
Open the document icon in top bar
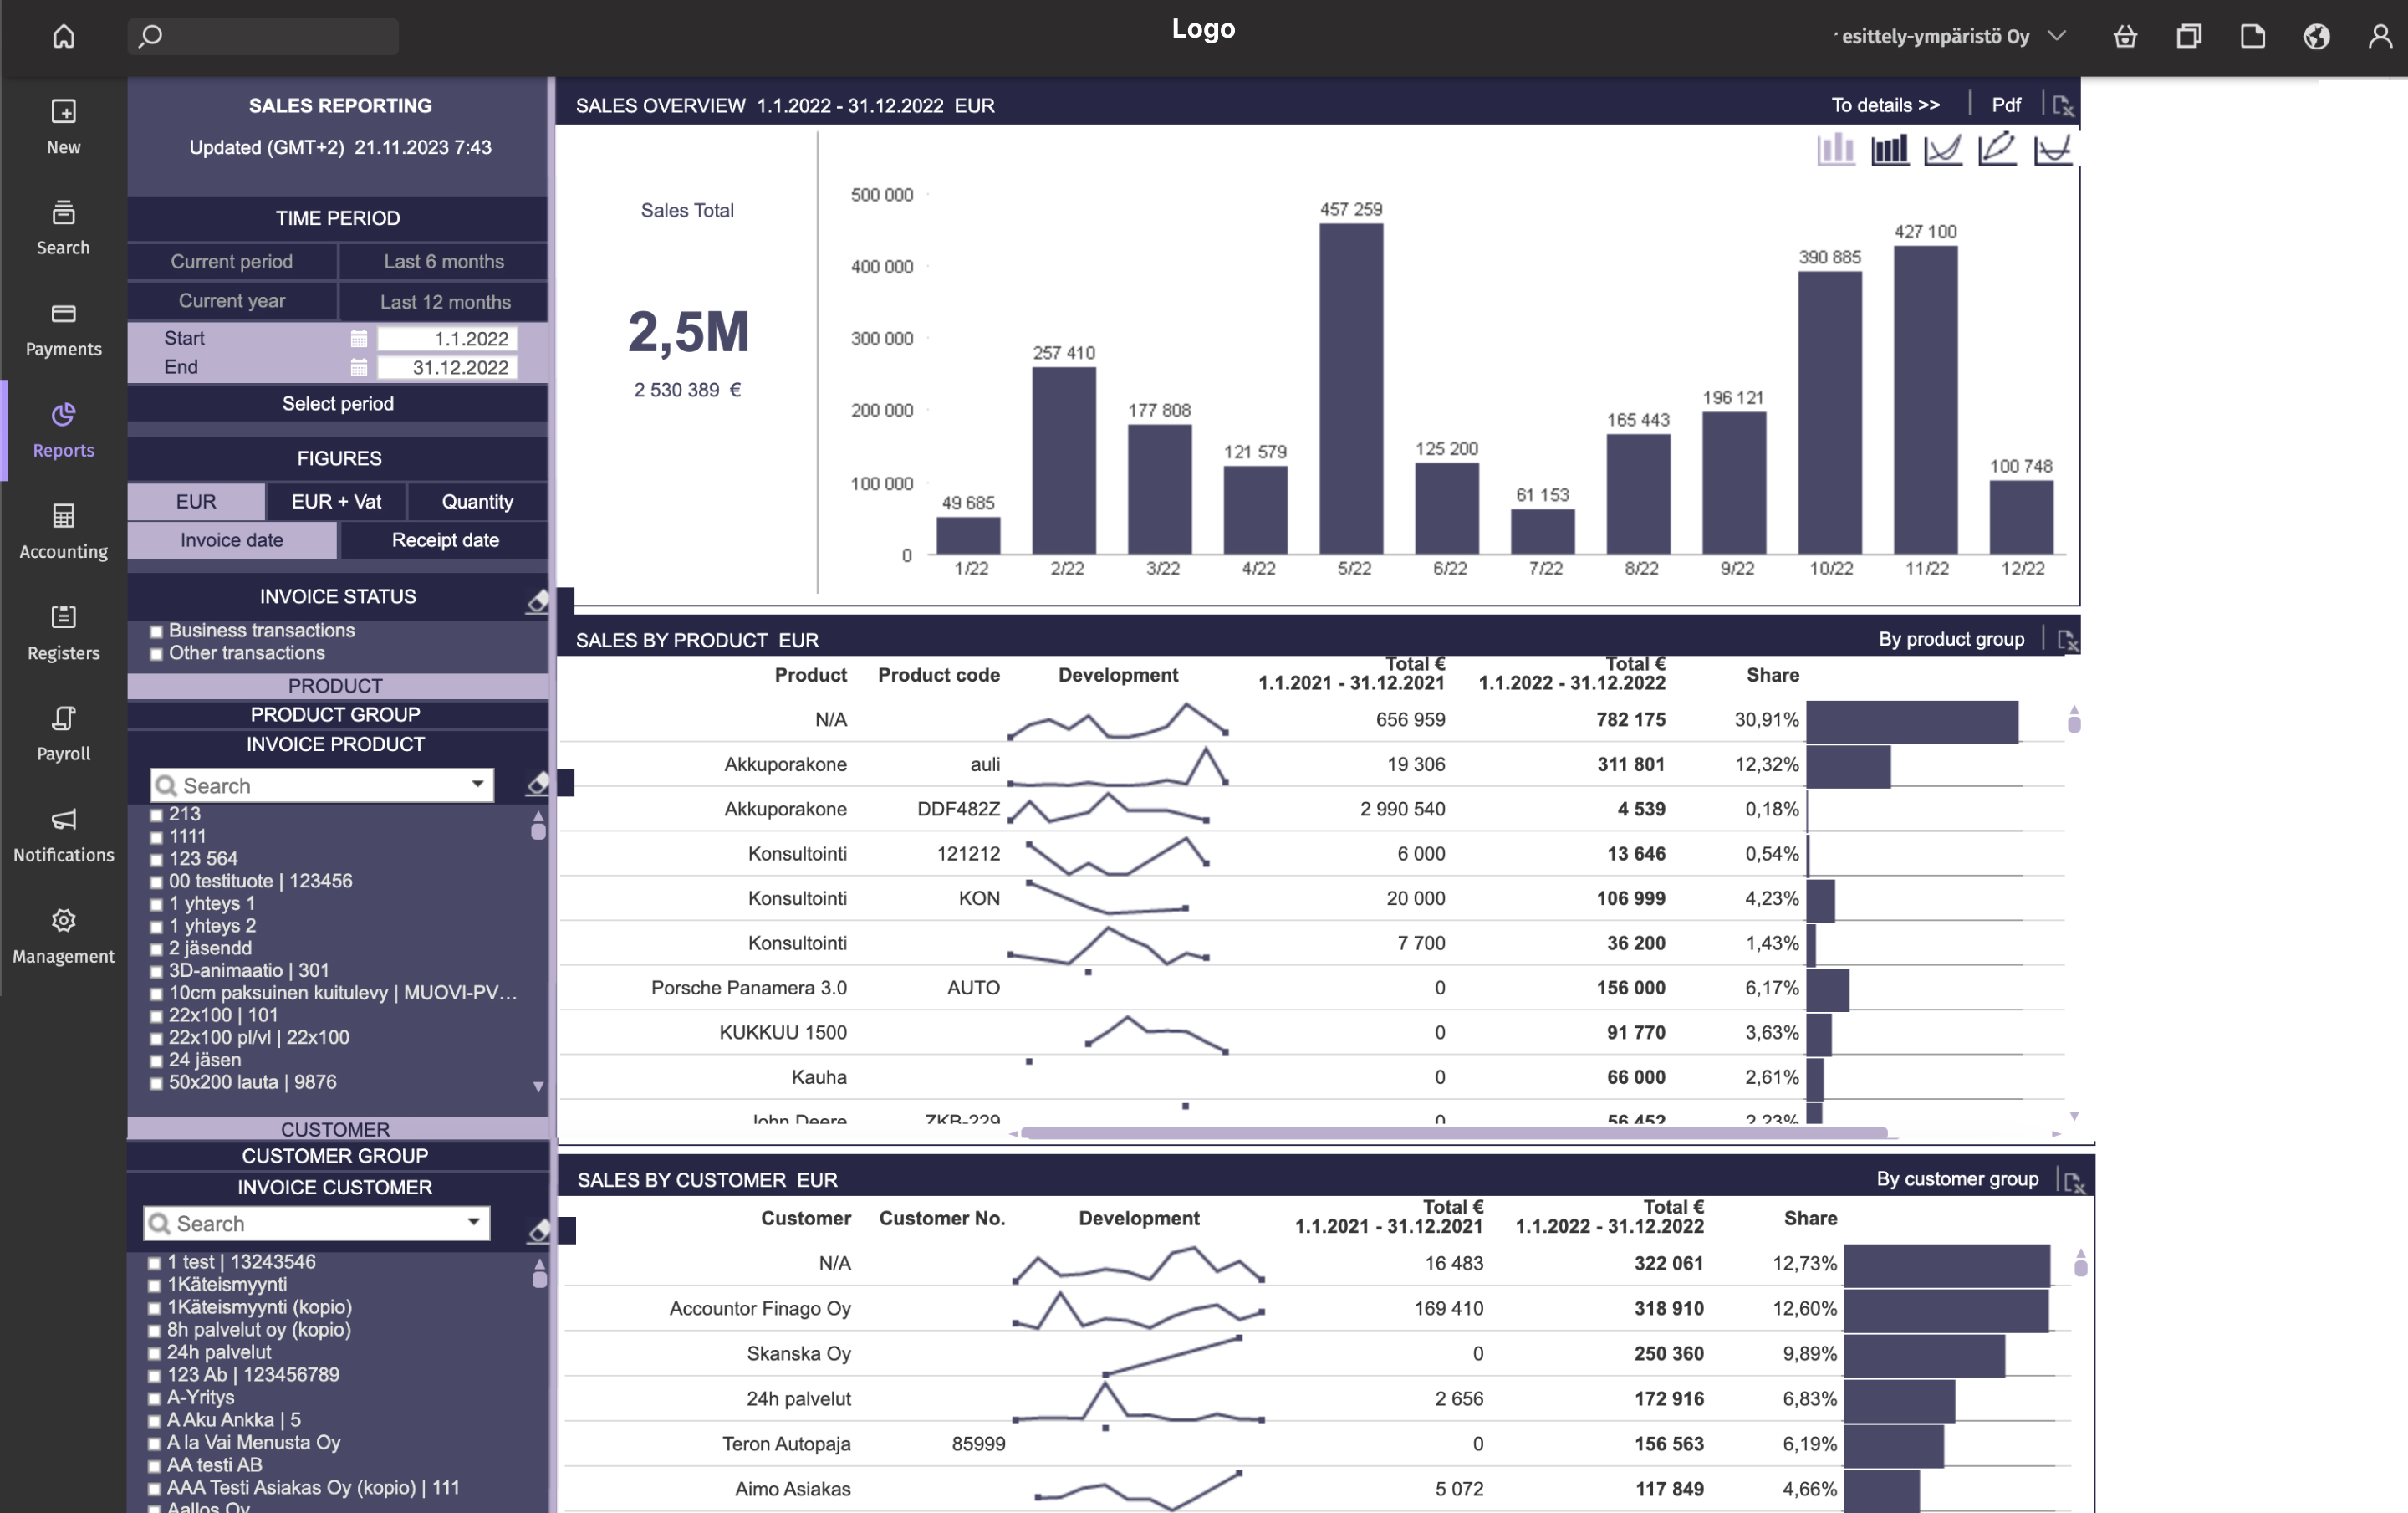click(x=2253, y=37)
